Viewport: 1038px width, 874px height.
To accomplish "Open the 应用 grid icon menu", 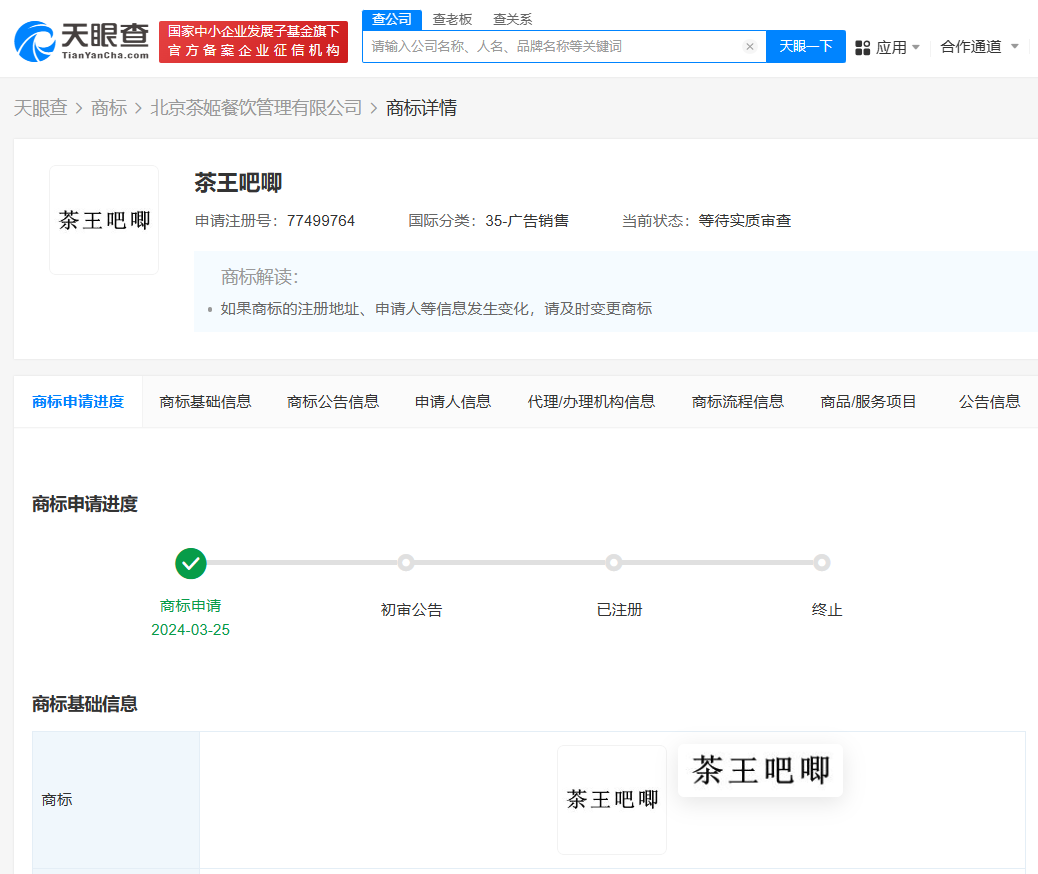I will (863, 48).
